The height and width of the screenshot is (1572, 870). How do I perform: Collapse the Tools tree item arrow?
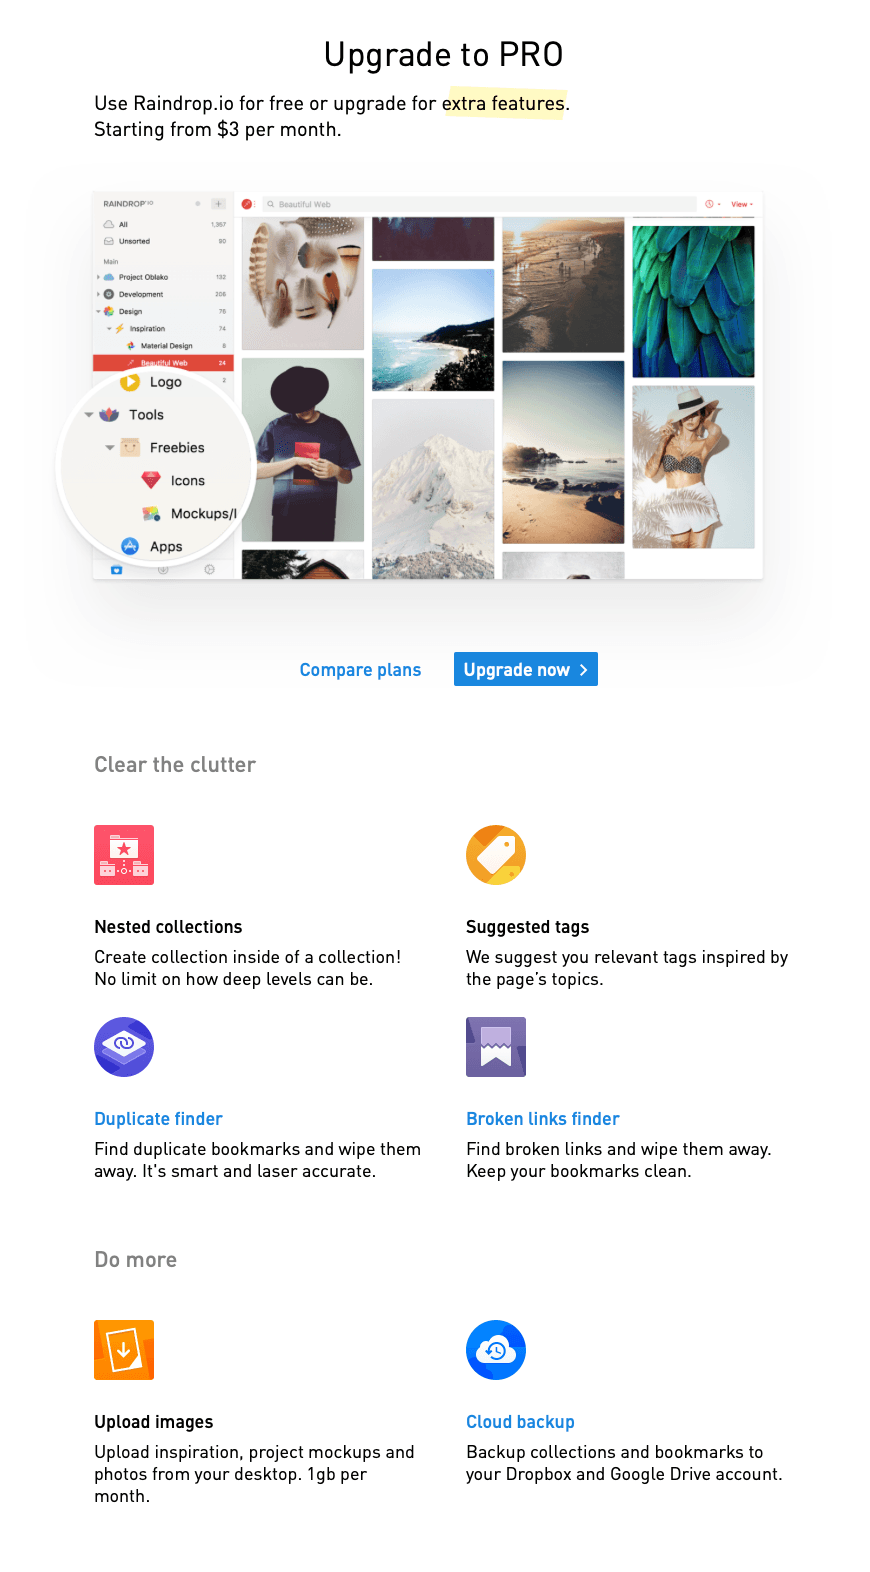(x=89, y=415)
